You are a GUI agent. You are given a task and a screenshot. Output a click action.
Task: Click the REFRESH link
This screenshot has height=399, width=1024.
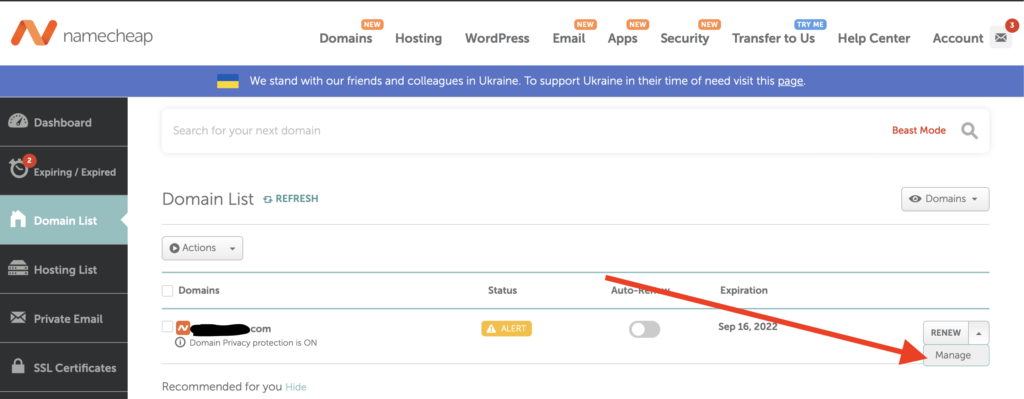(x=291, y=199)
